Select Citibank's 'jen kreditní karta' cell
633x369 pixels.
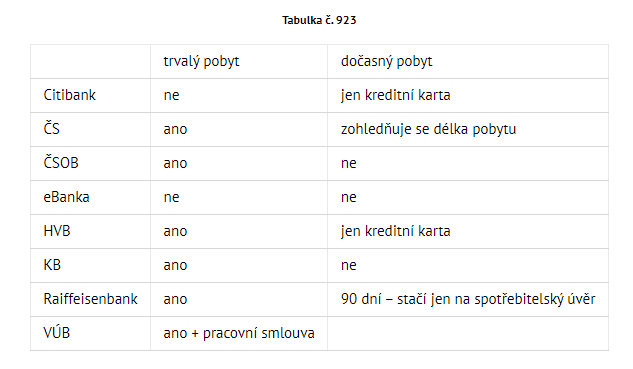tap(395, 95)
